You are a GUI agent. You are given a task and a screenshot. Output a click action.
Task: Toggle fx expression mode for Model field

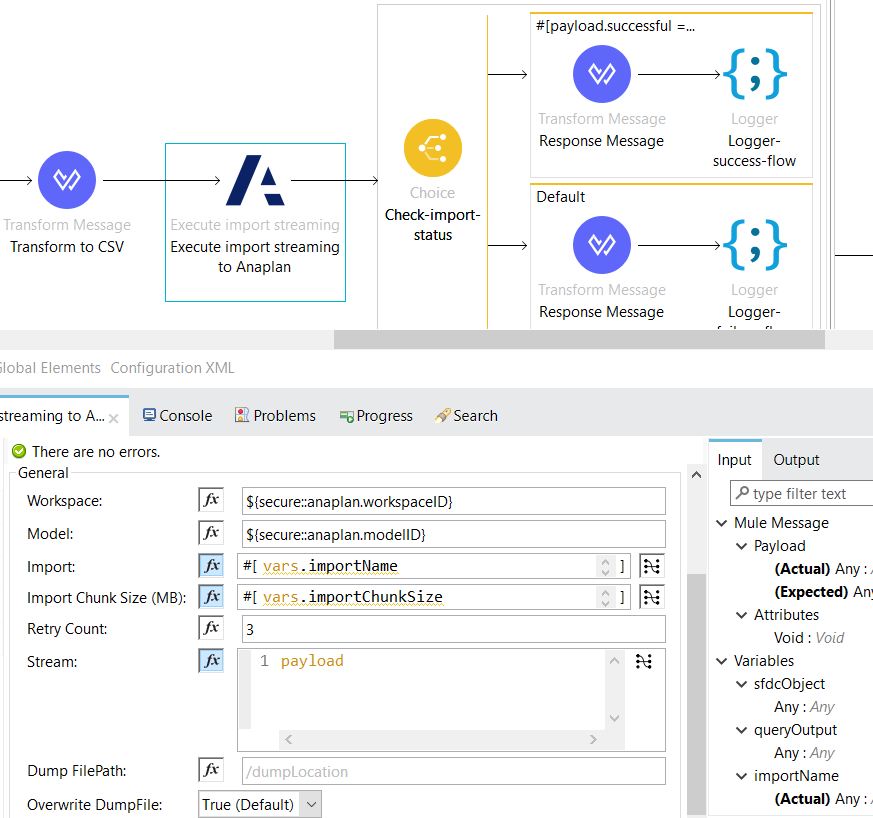(x=211, y=533)
